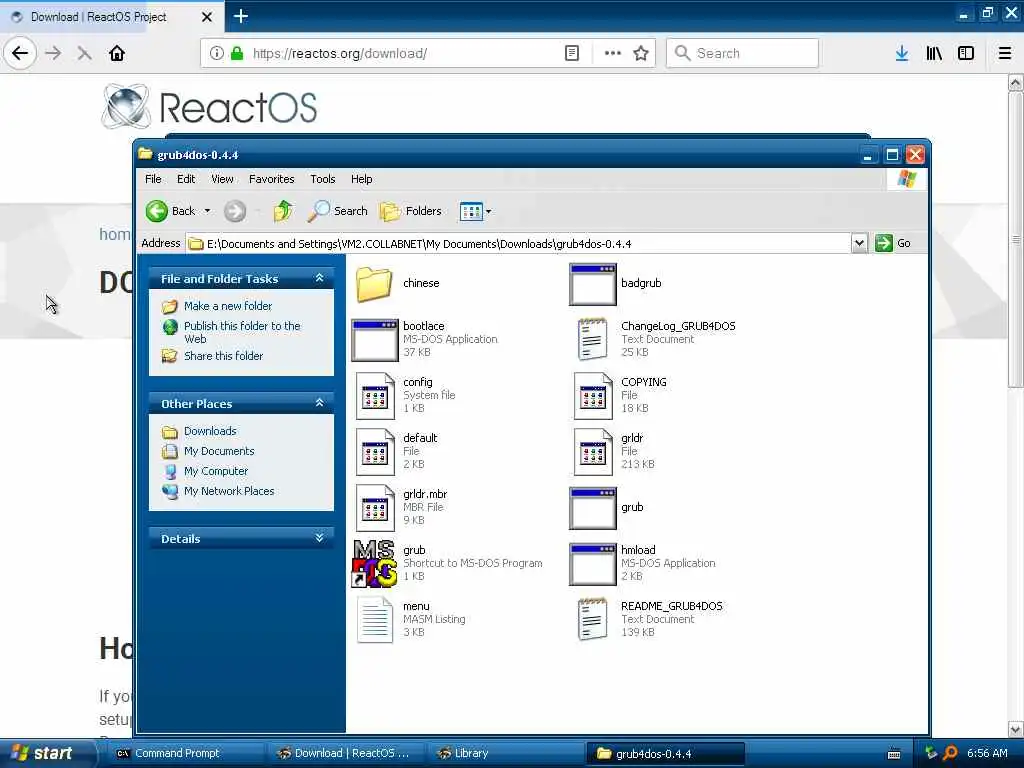Image resolution: width=1024 pixels, height=768 pixels.
Task: Go to My Documents in Other Places
Action: pyautogui.click(x=219, y=451)
